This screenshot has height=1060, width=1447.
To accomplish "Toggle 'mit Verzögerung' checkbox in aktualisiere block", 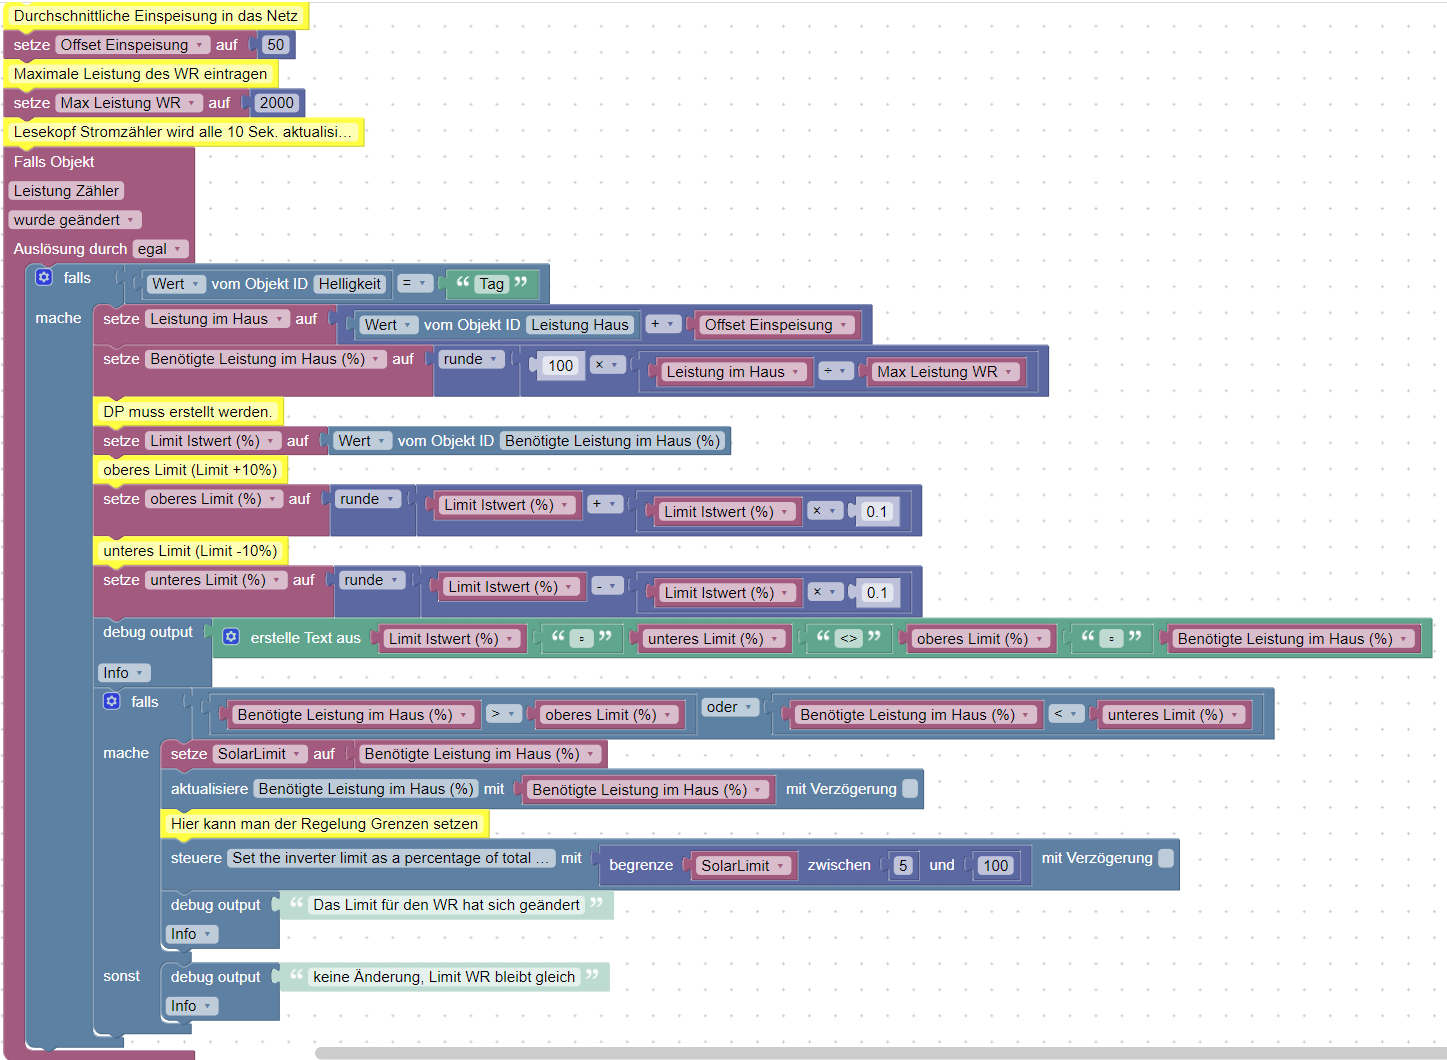I will pos(910,788).
